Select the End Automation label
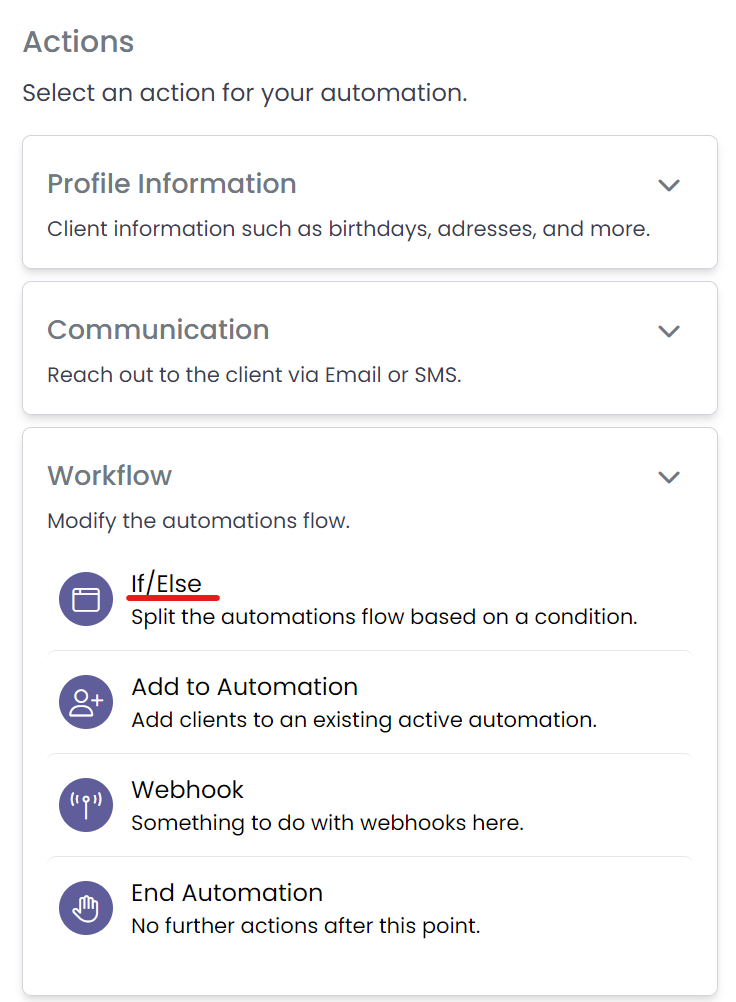This screenshot has height=1002, width=736. [226, 893]
